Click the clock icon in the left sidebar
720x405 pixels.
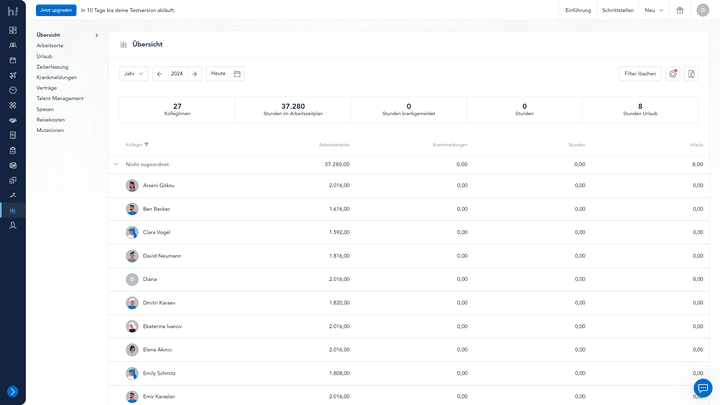pos(13,90)
